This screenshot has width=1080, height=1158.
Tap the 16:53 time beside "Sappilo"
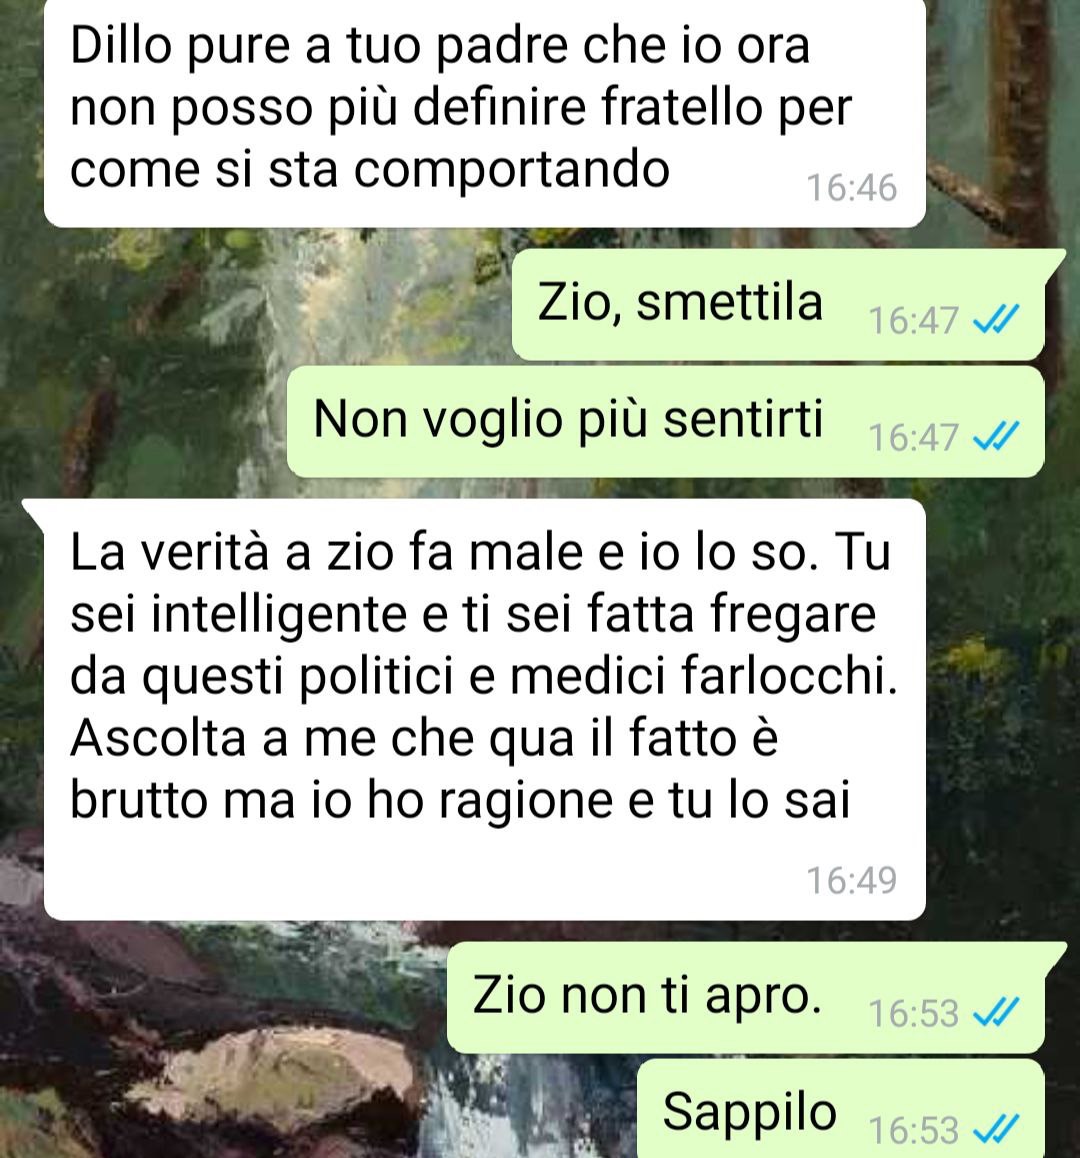tap(913, 1129)
